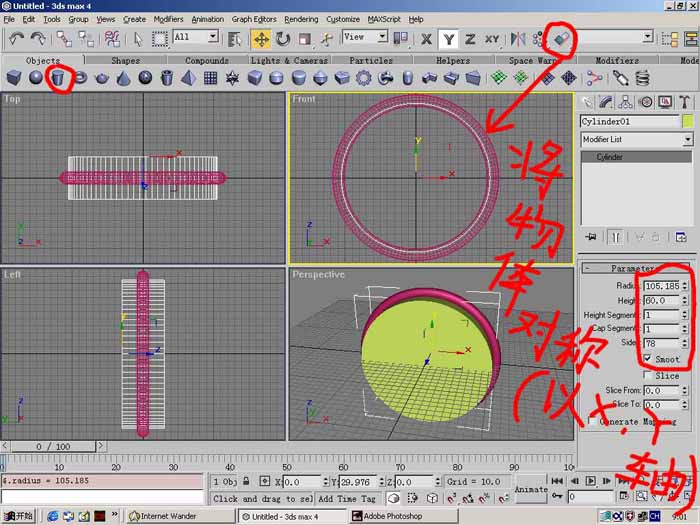Click the time slider showing 0 / 100
The height and width of the screenshot is (525, 700).
pyautogui.click(x=53, y=446)
